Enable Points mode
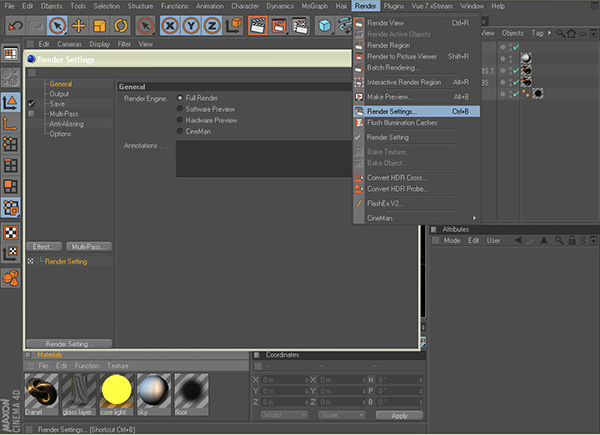The image size is (600, 435). [11, 144]
